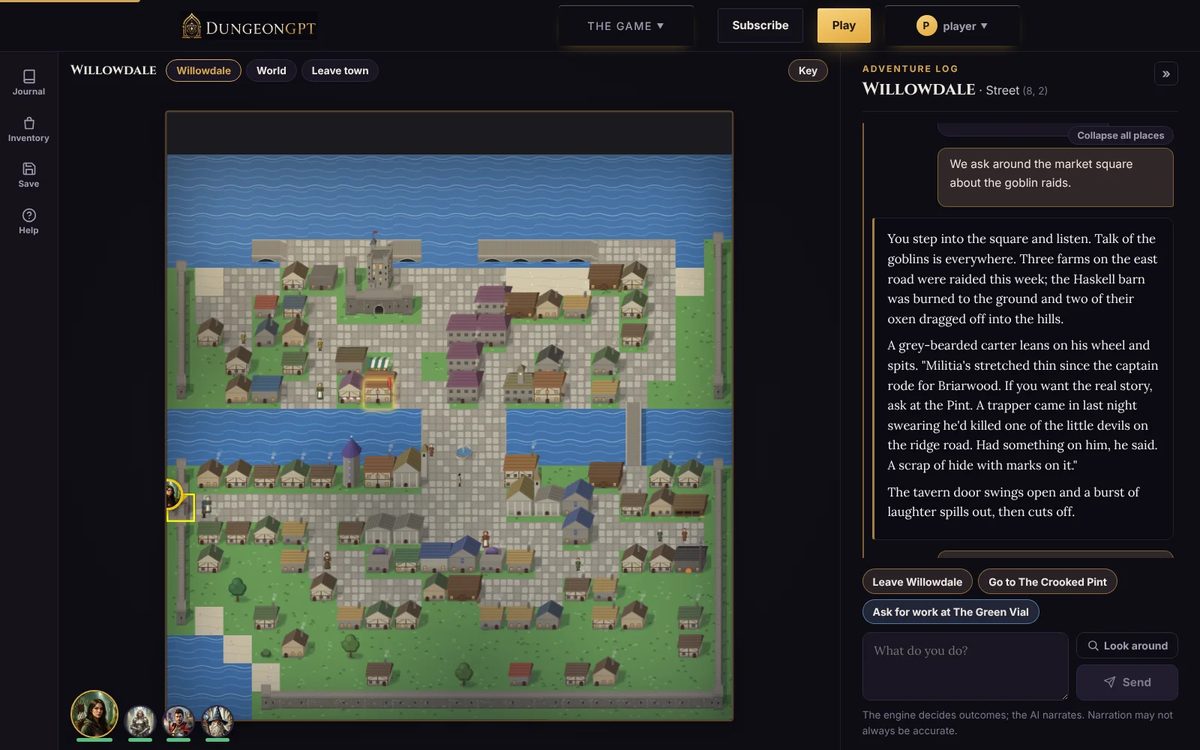
Task: Open THE GAME dropdown menu
Action: [x=626, y=26]
